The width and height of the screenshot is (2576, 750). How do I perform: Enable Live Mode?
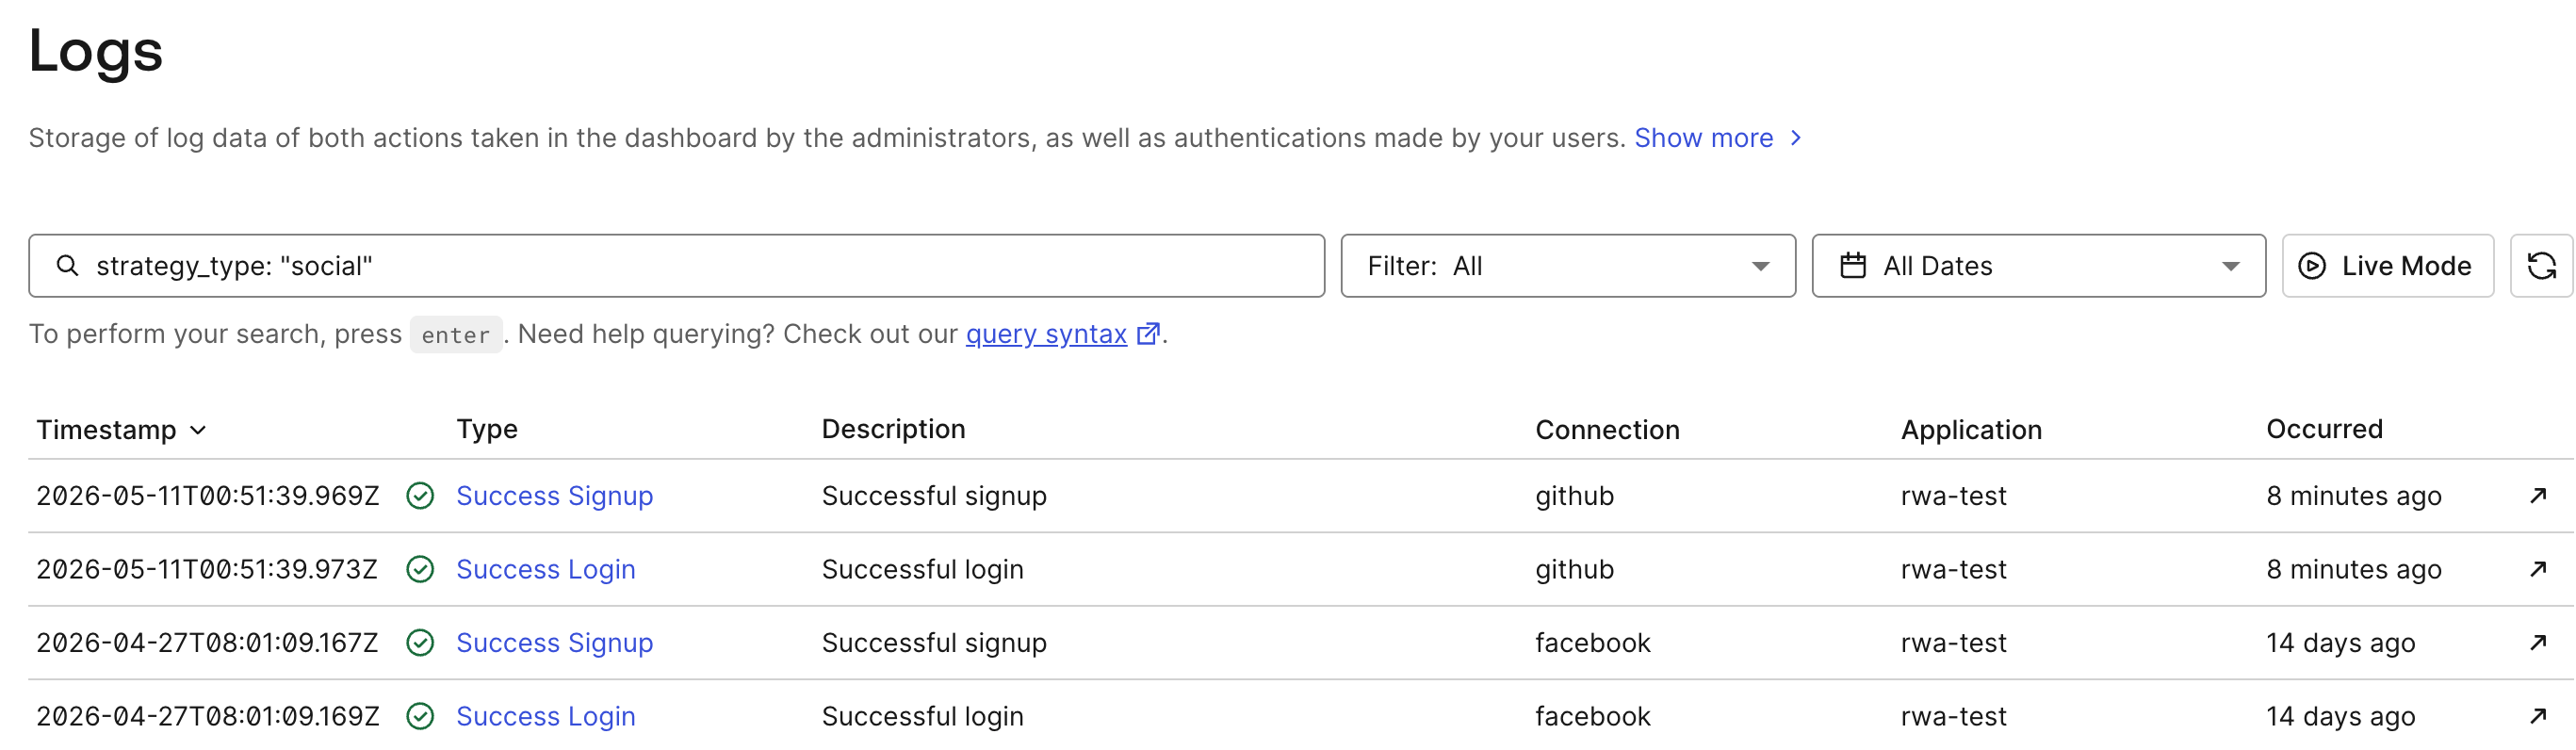click(2388, 266)
